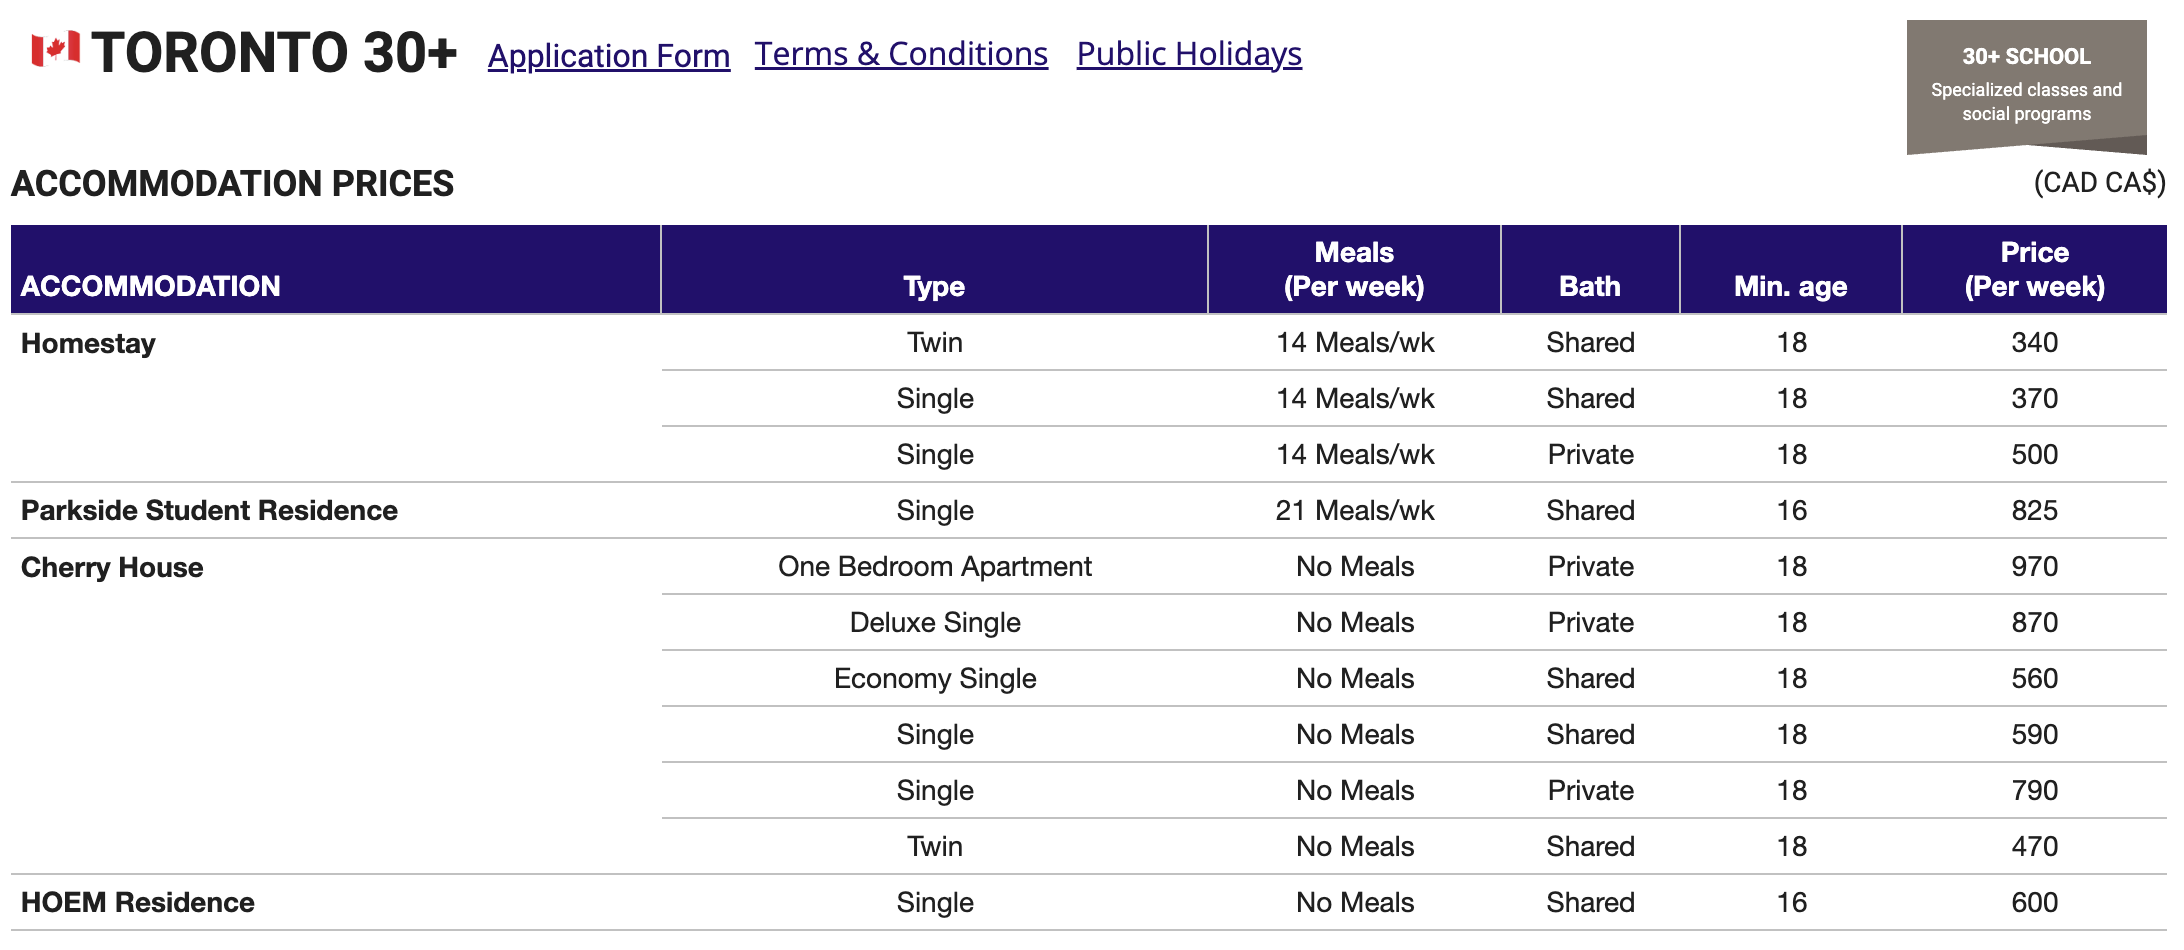
Task: Open the Application Form link
Action: click(608, 56)
